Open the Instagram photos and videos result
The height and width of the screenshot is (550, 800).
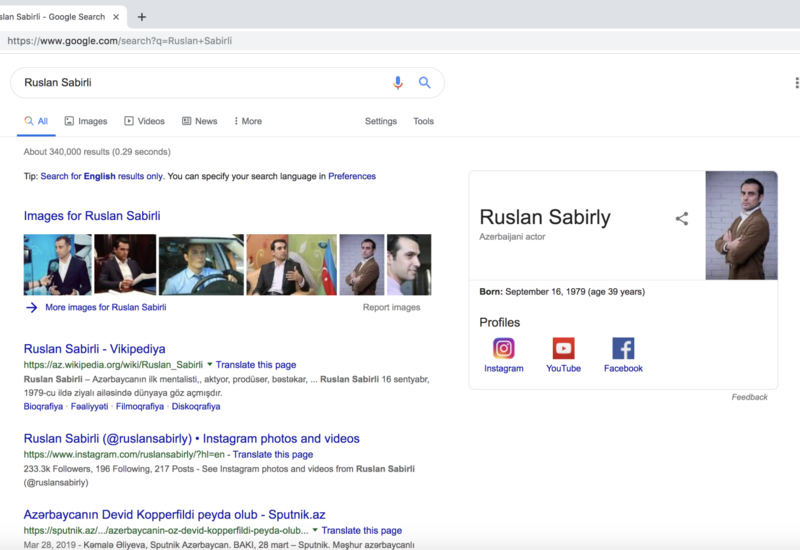coord(191,439)
